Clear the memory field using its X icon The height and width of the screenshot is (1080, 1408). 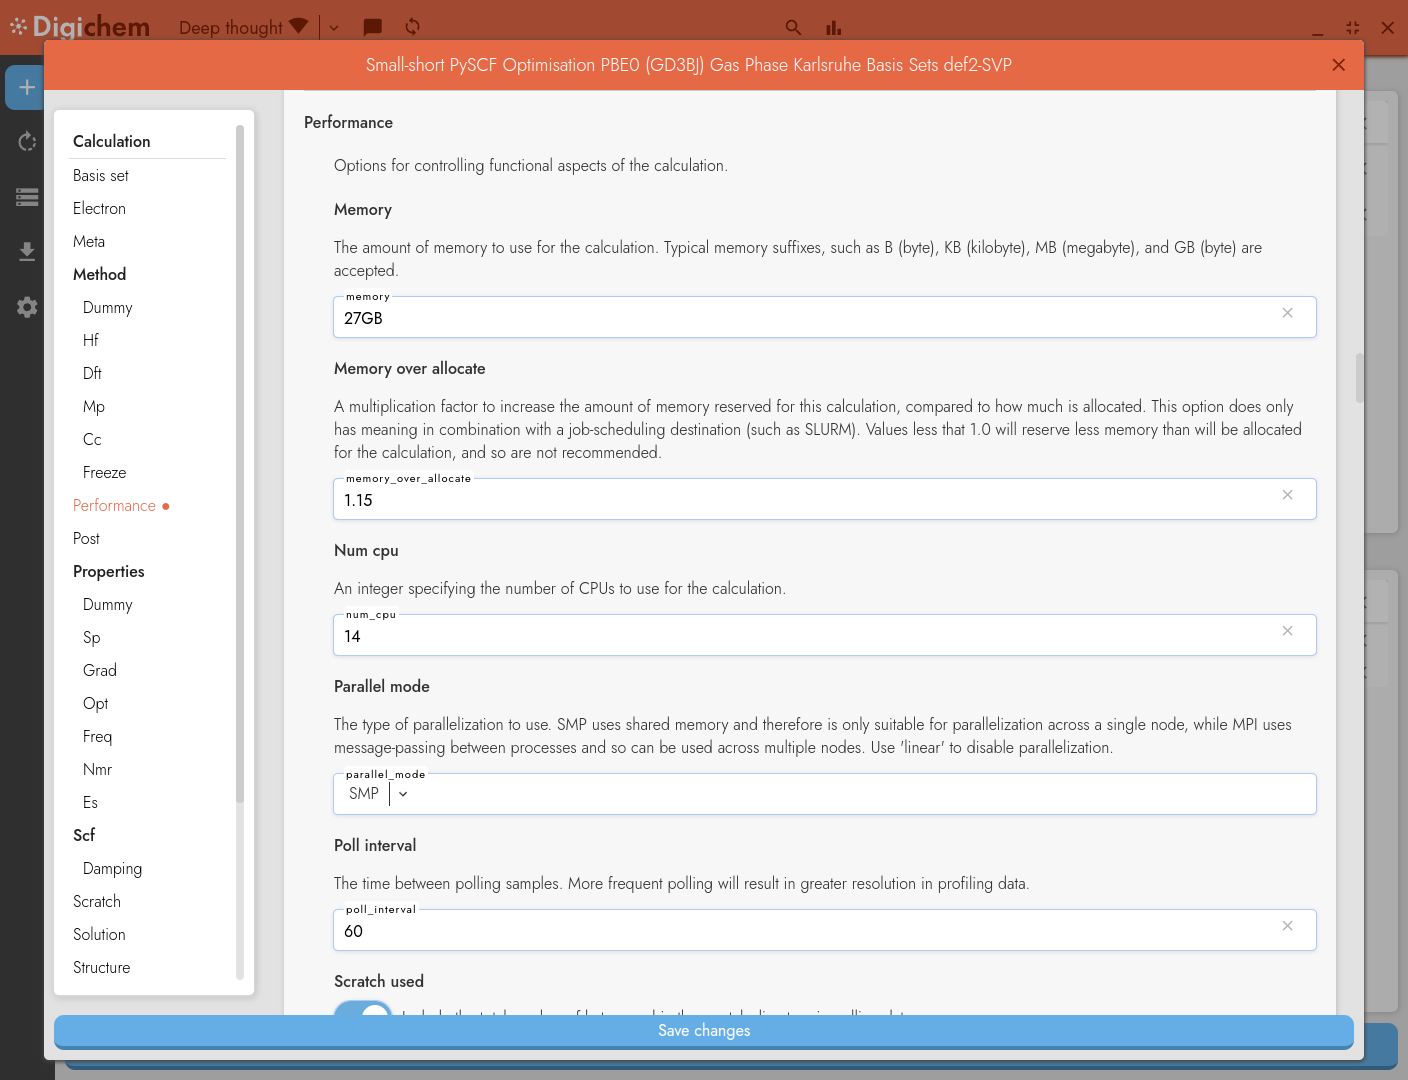(1287, 313)
